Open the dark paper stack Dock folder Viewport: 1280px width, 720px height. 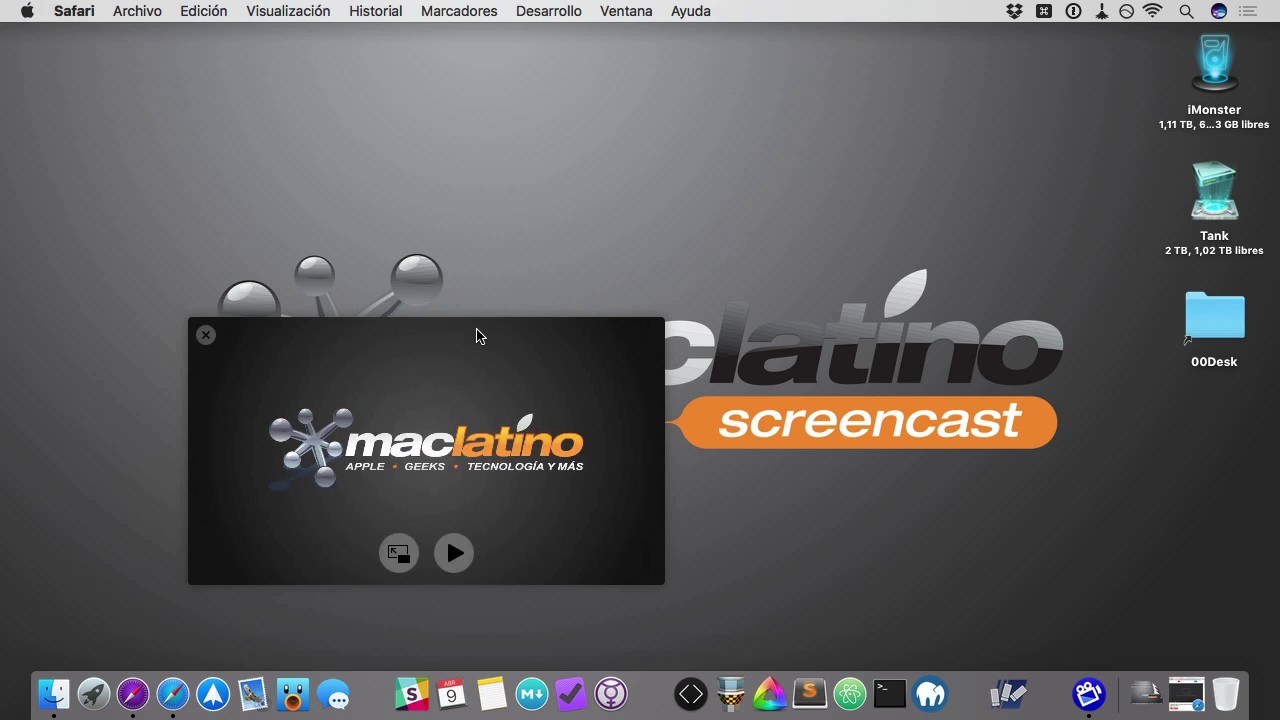pyautogui.click(x=1146, y=693)
